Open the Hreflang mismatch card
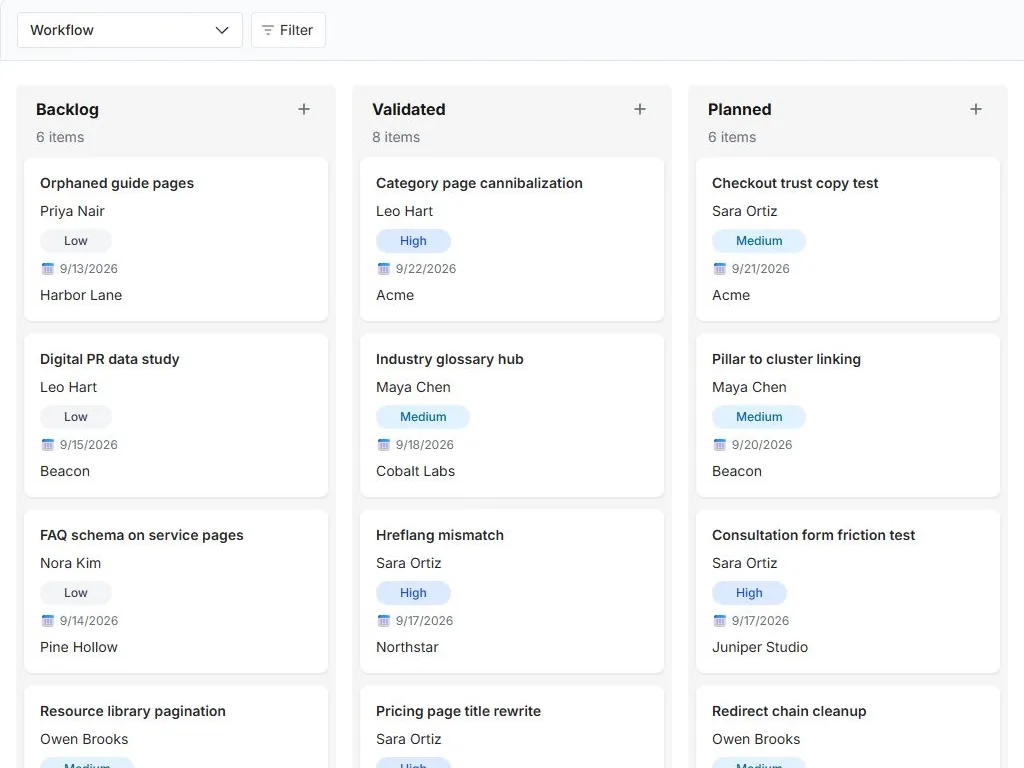 [x=512, y=591]
